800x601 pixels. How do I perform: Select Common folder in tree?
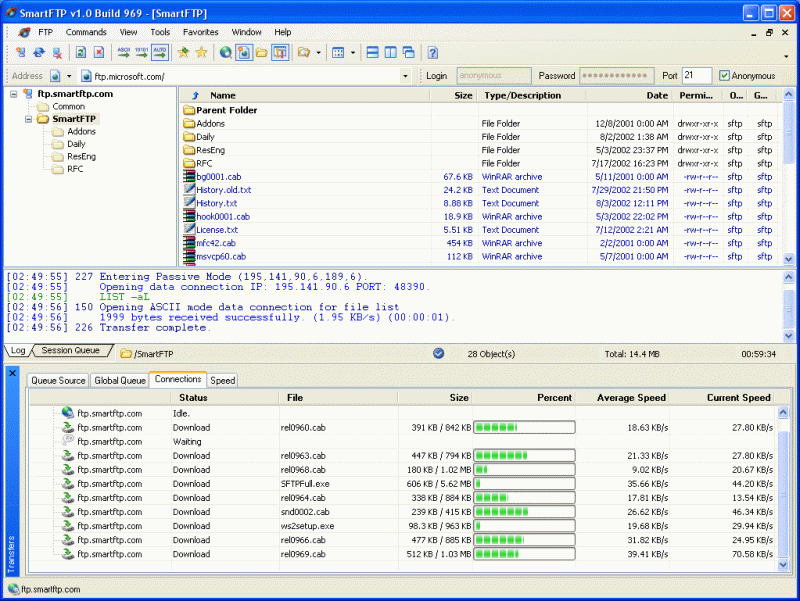(x=68, y=106)
